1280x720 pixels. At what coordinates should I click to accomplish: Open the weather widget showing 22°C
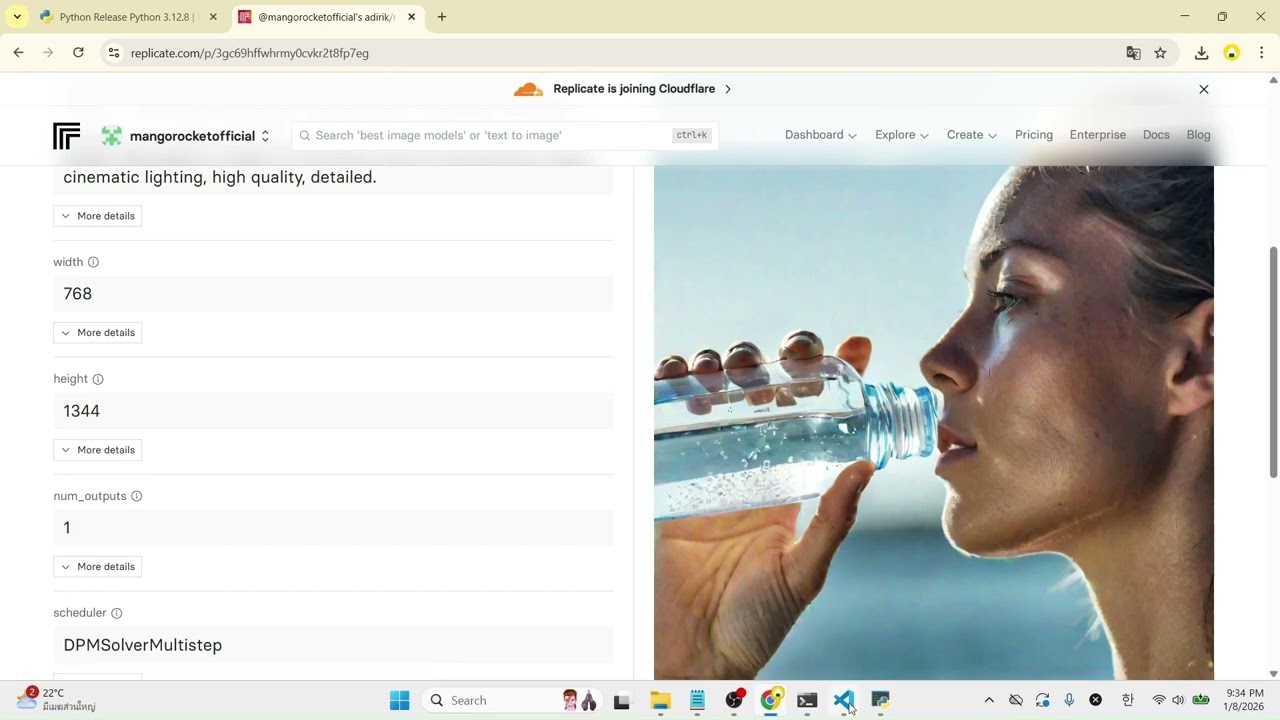pos(56,699)
